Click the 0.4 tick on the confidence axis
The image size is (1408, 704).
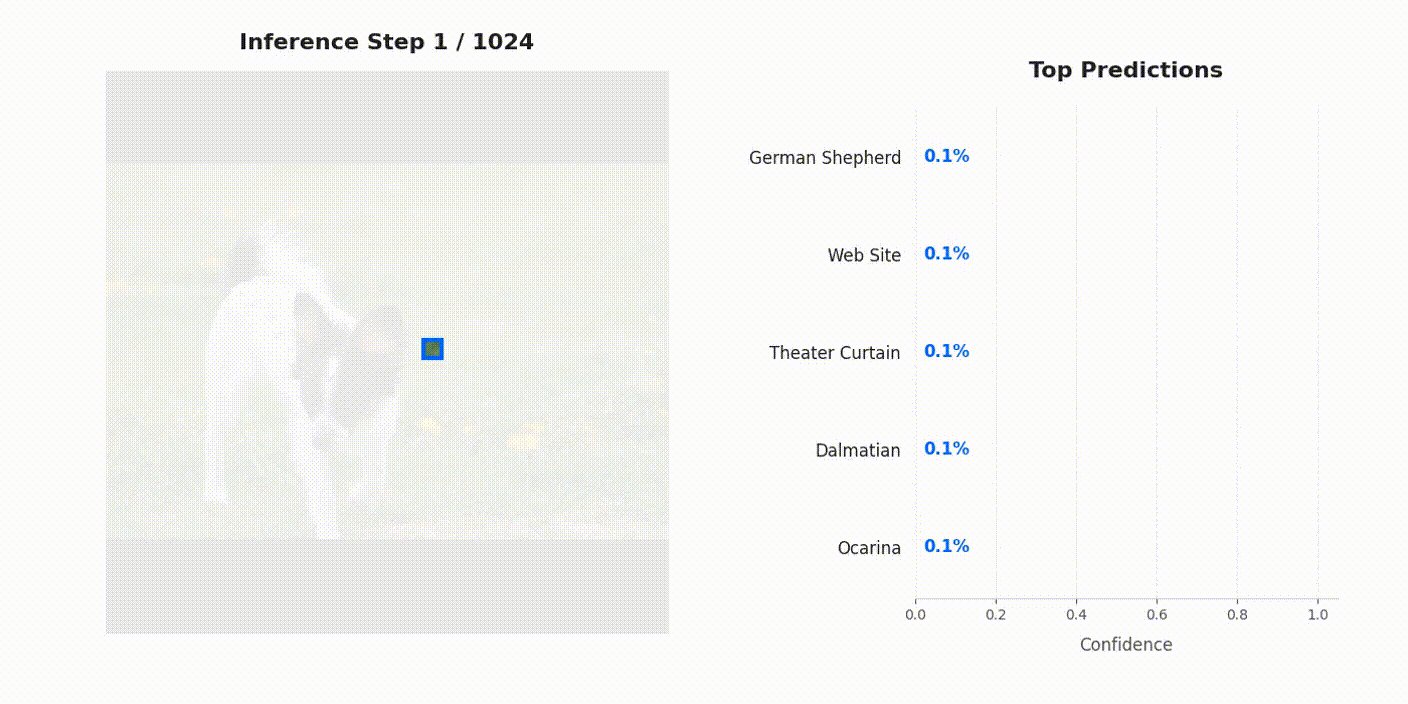pos(1076,615)
